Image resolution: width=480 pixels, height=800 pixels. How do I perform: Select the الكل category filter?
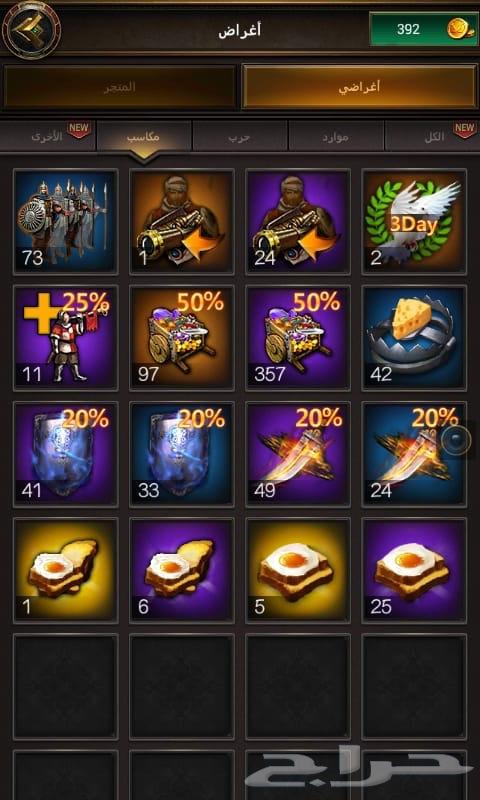tap(432, 136)
